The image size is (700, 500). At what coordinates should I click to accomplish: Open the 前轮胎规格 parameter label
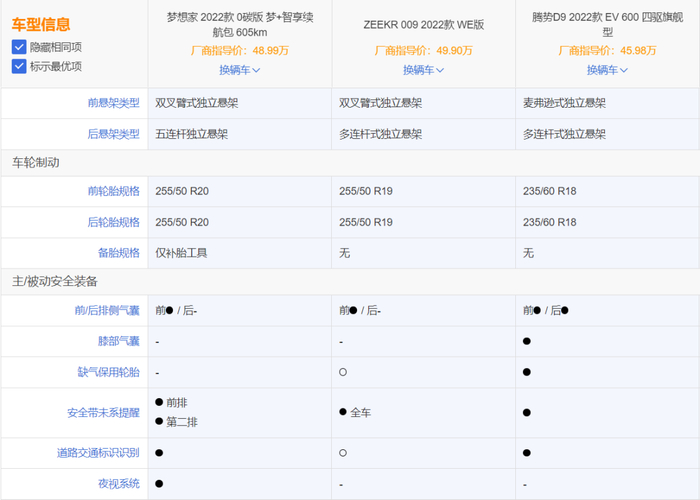point(113,191)
